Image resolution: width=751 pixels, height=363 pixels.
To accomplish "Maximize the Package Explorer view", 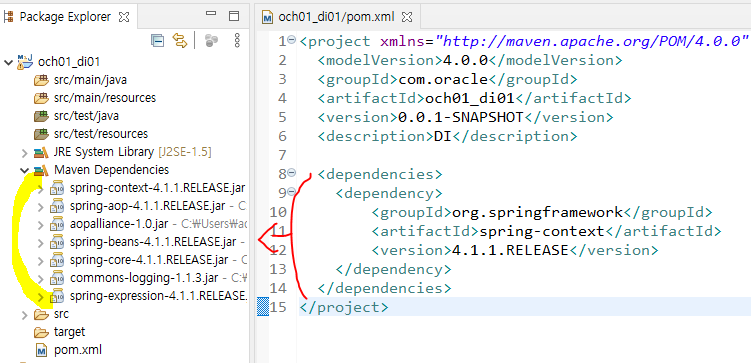I will (234, 16).
